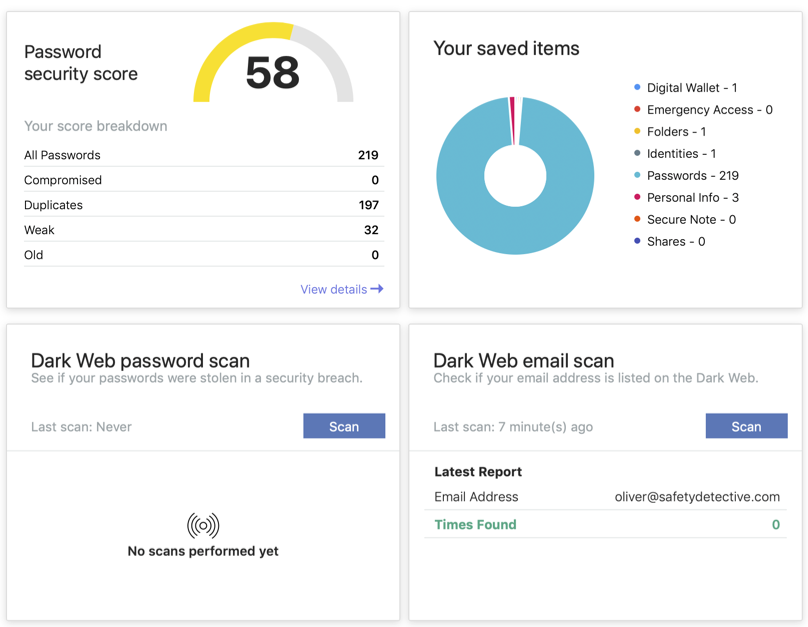Click the radar scan icon
The image size is (808, 627).
(203, 525)
